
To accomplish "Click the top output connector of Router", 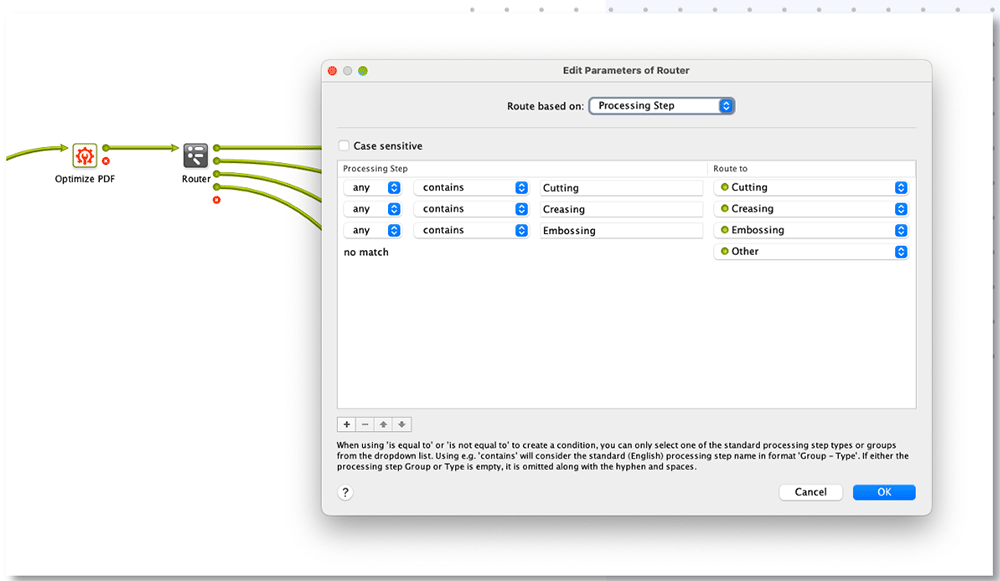I will [217, 148].
